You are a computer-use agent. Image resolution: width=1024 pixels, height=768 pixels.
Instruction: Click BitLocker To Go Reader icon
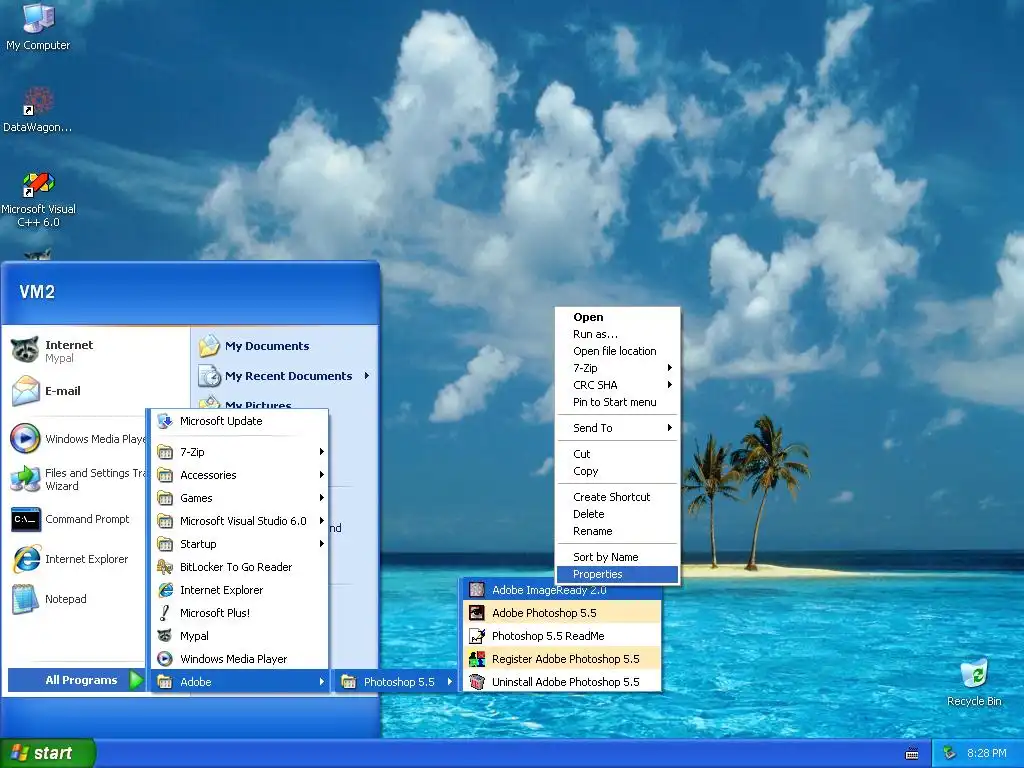point(165,567)
